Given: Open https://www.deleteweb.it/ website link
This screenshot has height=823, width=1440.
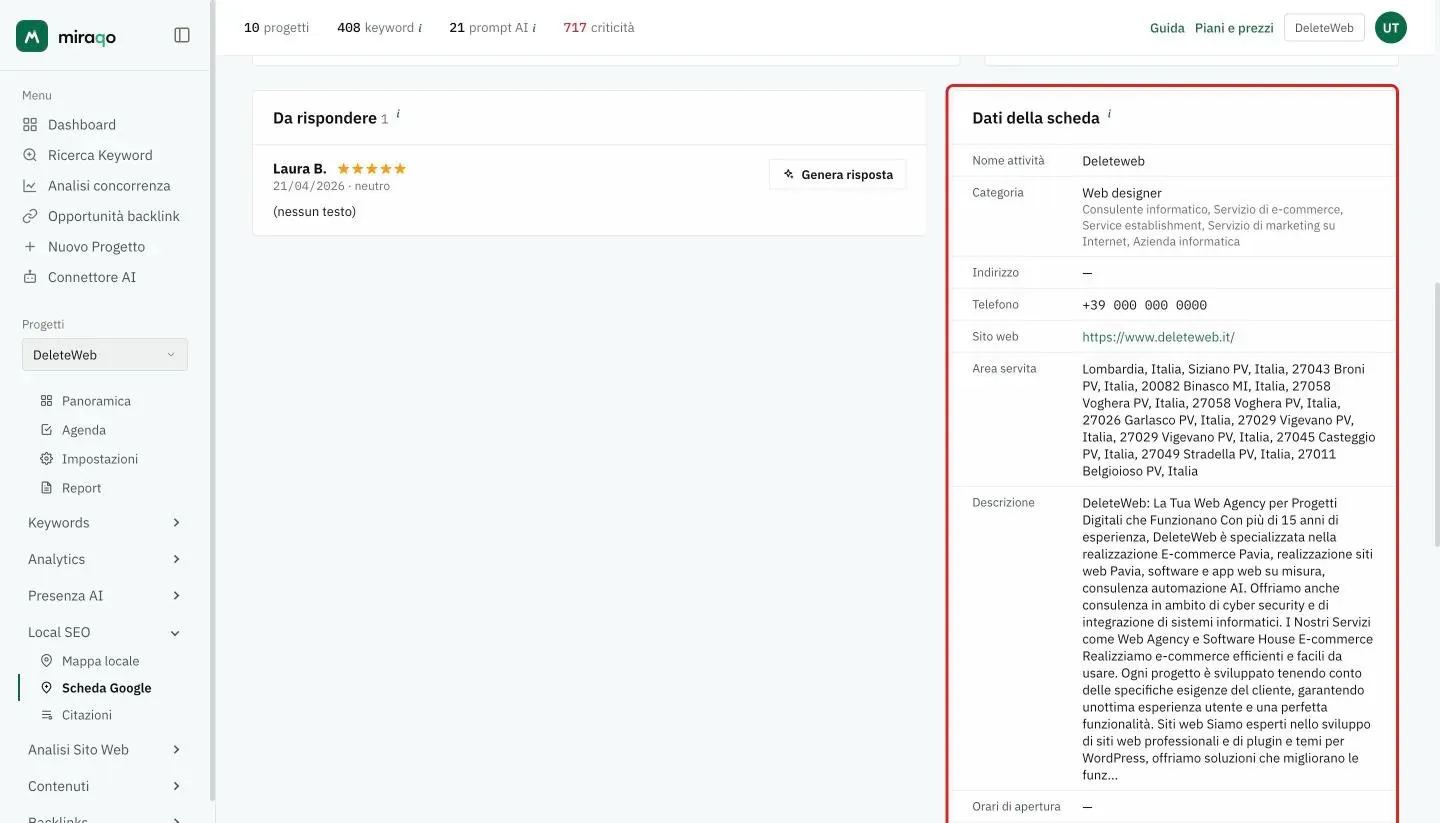Looking at the screenshot, I should [x=1158, y=337].
